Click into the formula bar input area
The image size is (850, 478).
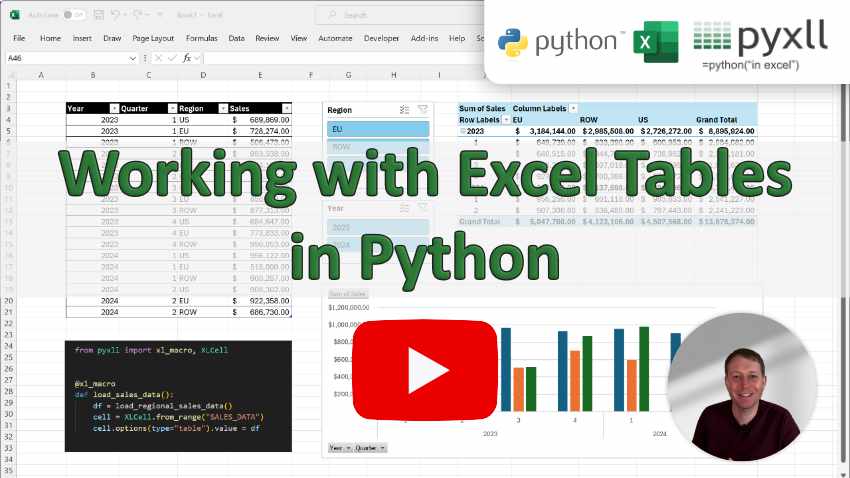tap(344, 58)
